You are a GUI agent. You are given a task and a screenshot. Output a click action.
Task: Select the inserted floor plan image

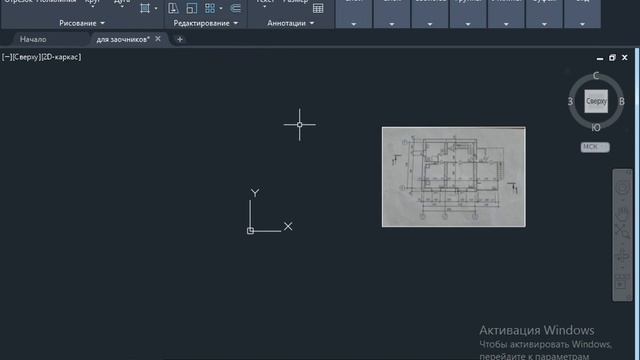454,177
